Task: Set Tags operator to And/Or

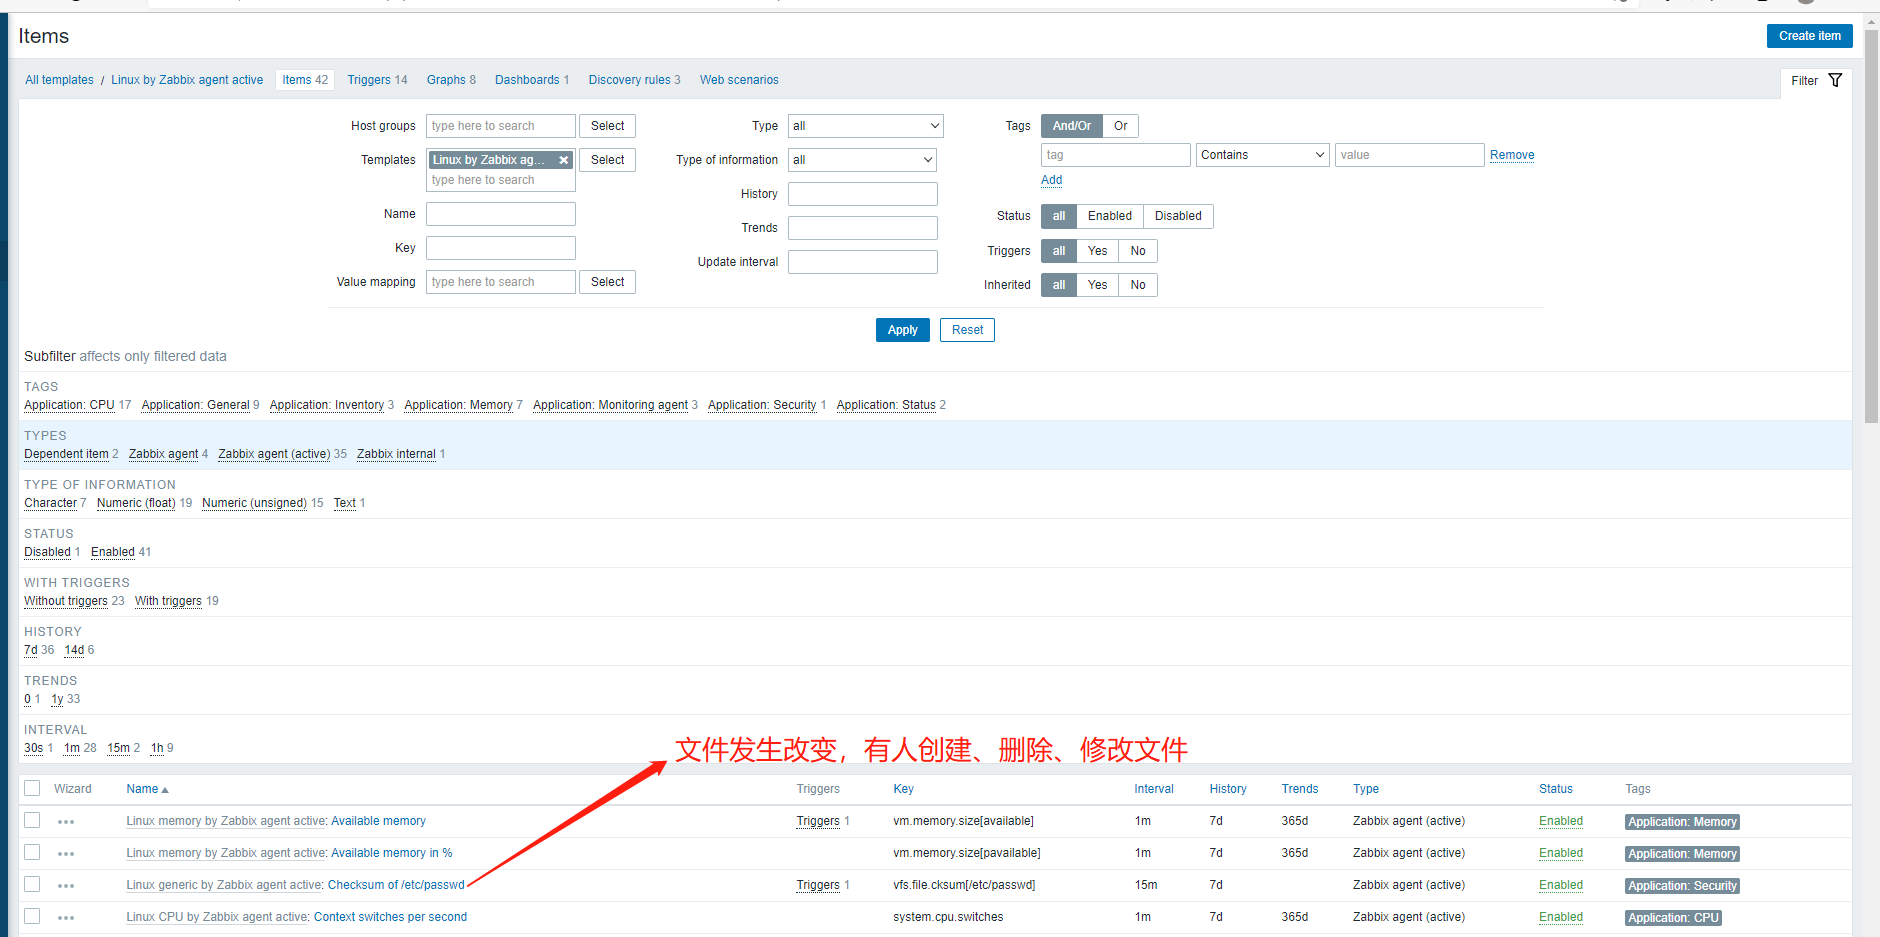Action: [1071, 126]
